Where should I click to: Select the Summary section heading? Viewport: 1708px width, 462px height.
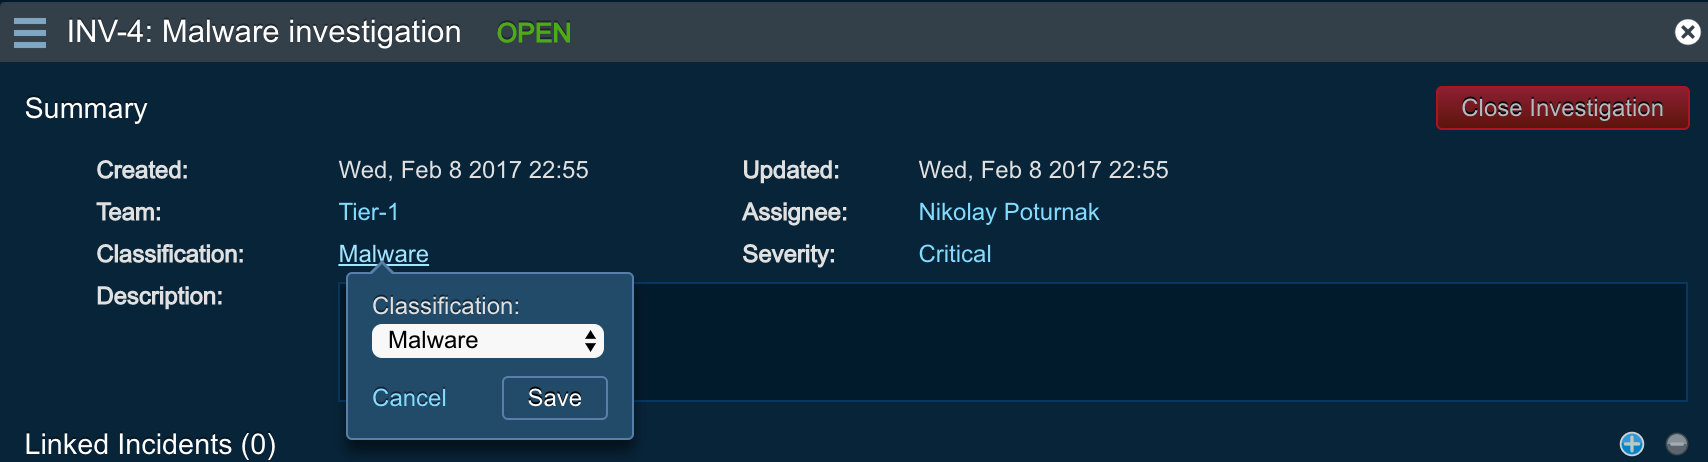pyautogui.click(x=86, y=108)
